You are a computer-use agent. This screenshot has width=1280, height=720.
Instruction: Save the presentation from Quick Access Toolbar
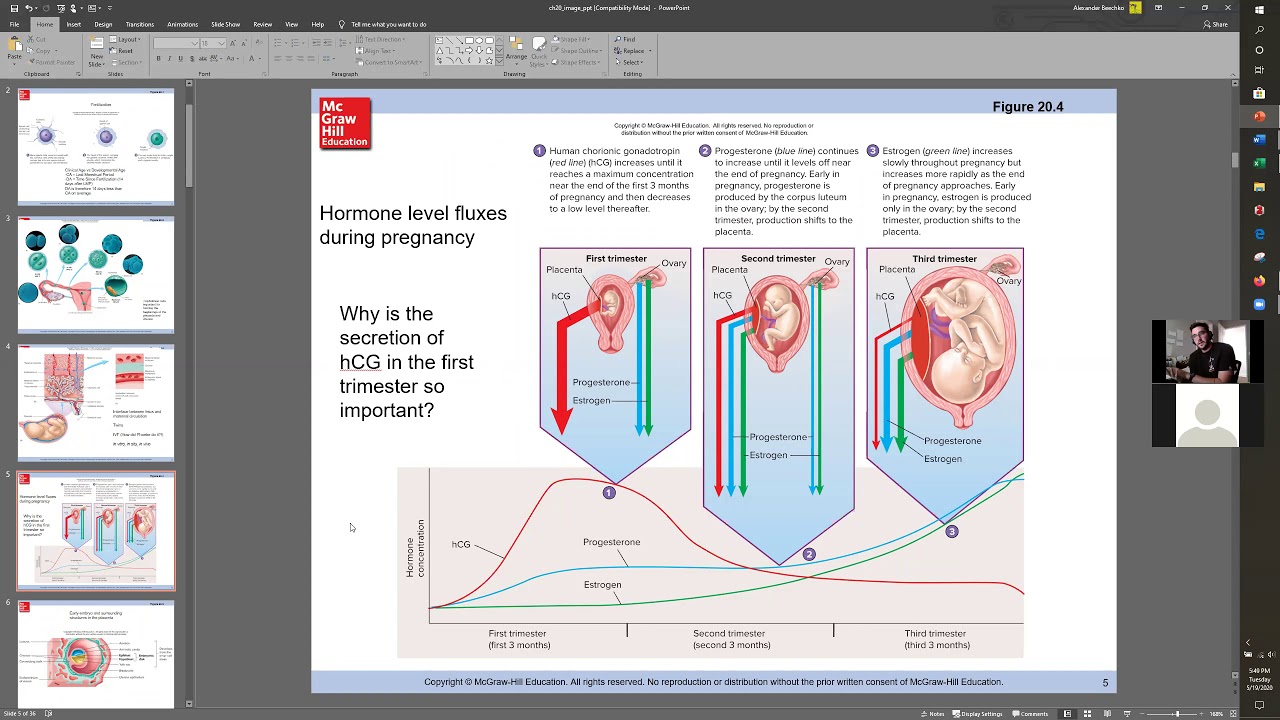point(14,8)
